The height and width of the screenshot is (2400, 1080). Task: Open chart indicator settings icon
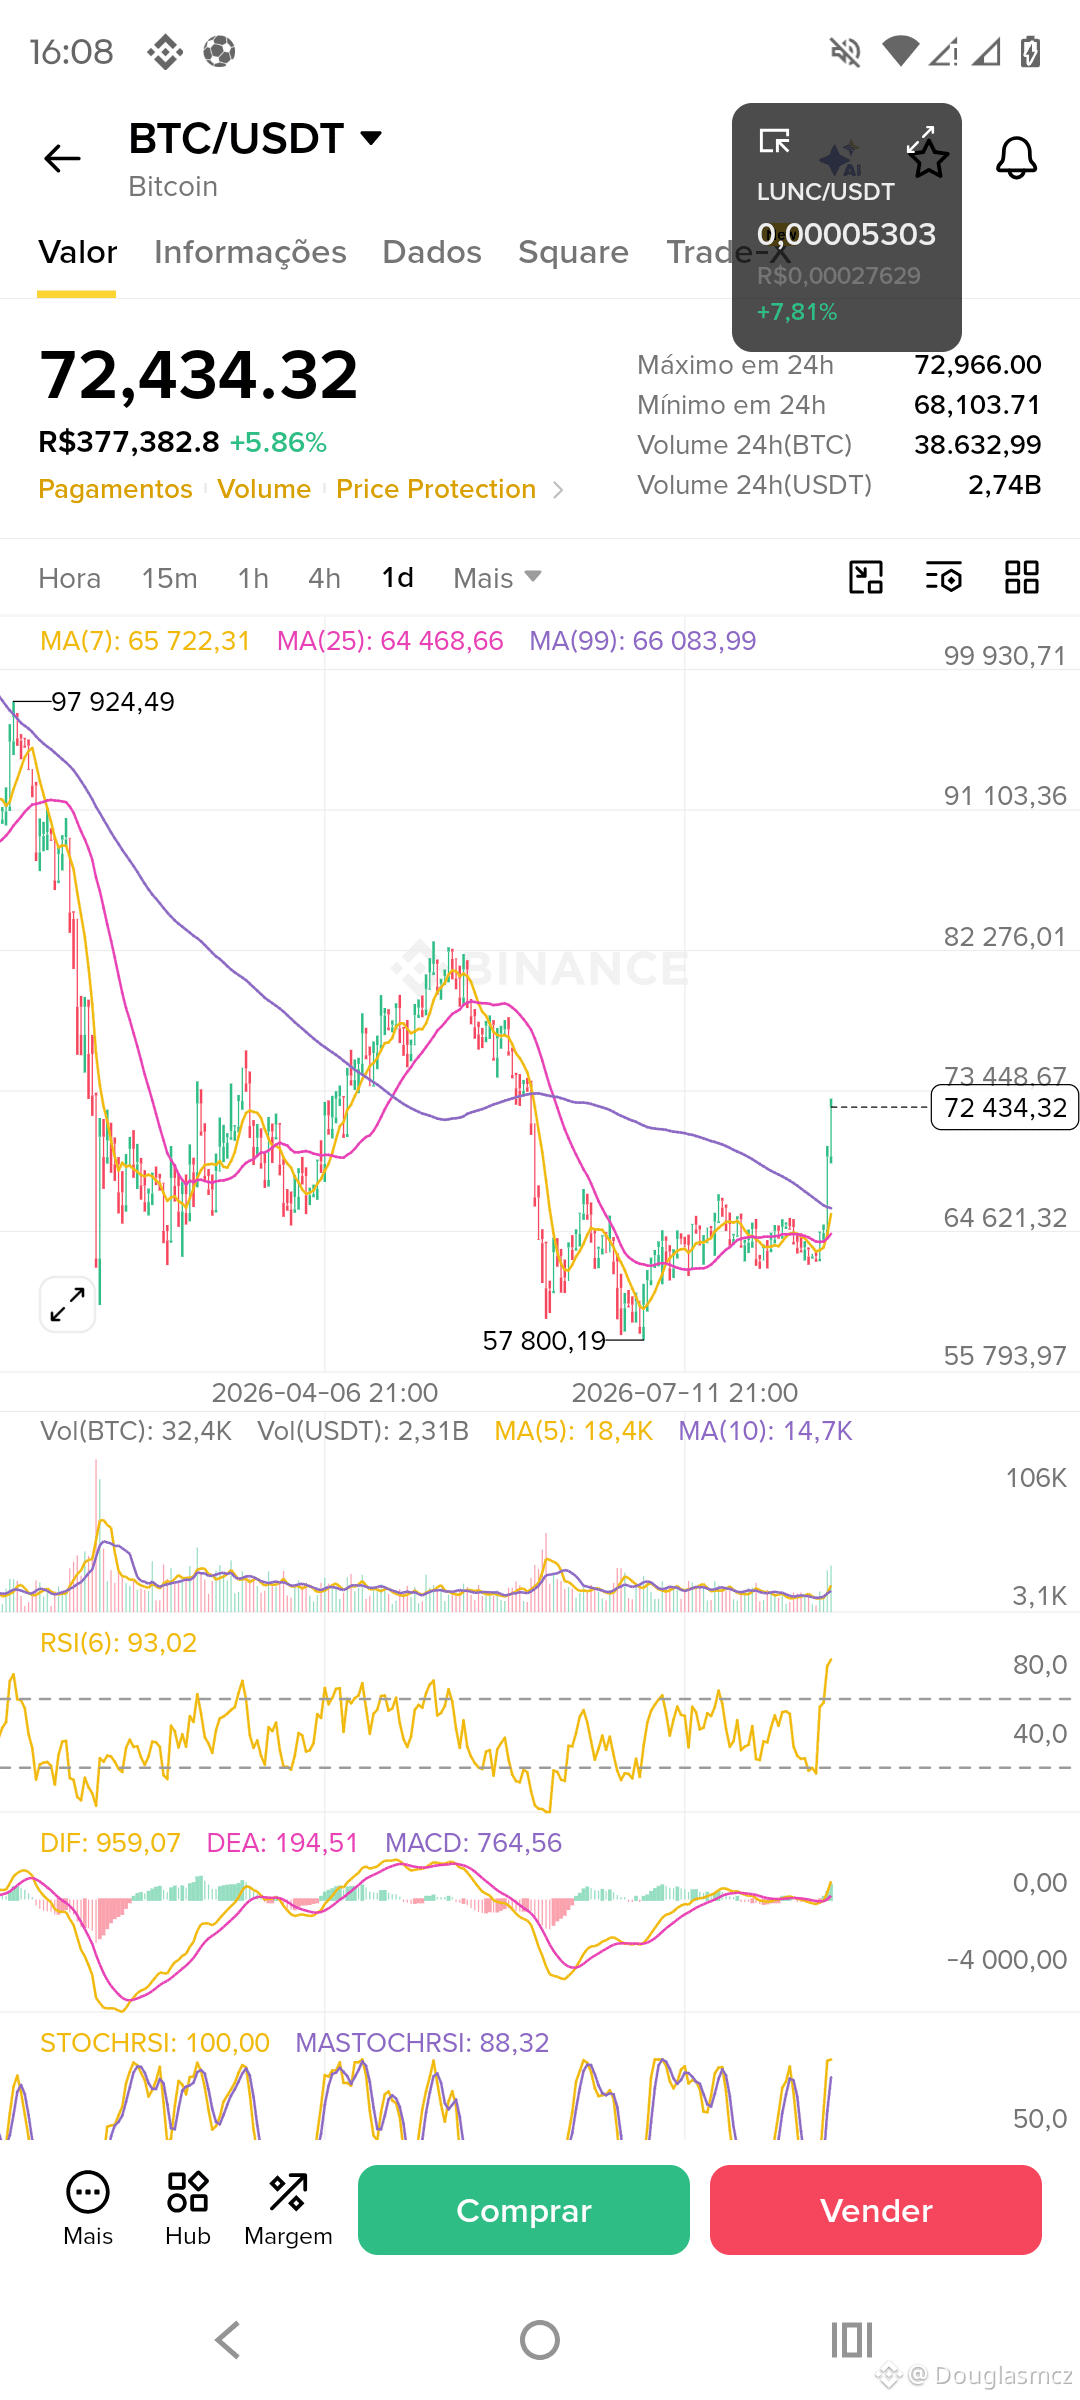click(943, 577)
